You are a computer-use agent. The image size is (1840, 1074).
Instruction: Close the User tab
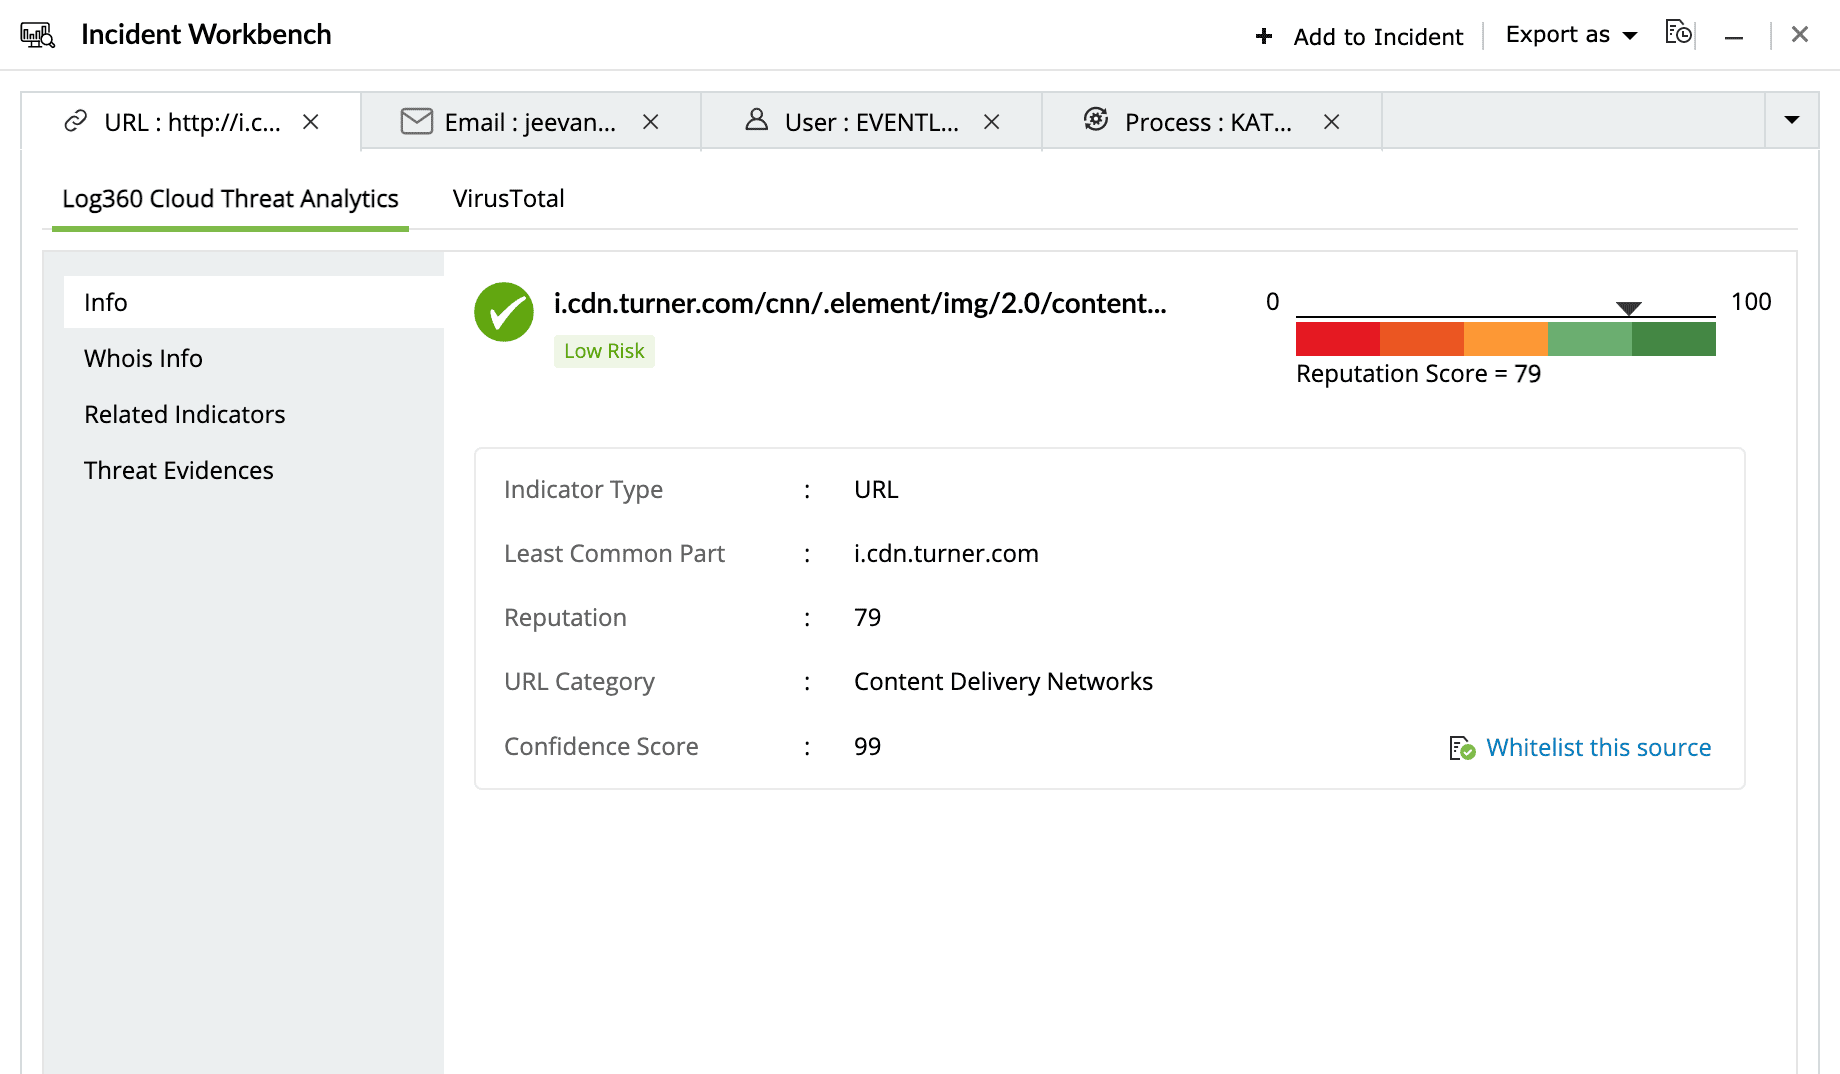(x=992, y=122)
